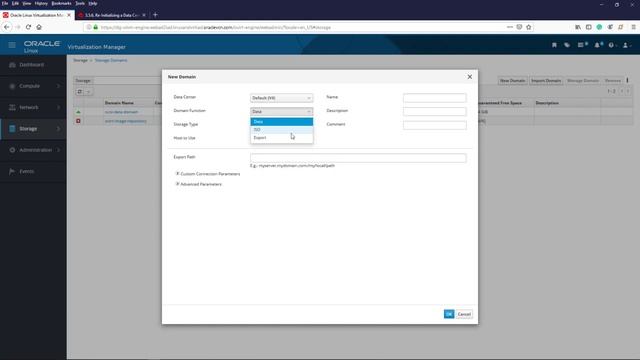Close the New Domain dialog with X

coord(469,77)
